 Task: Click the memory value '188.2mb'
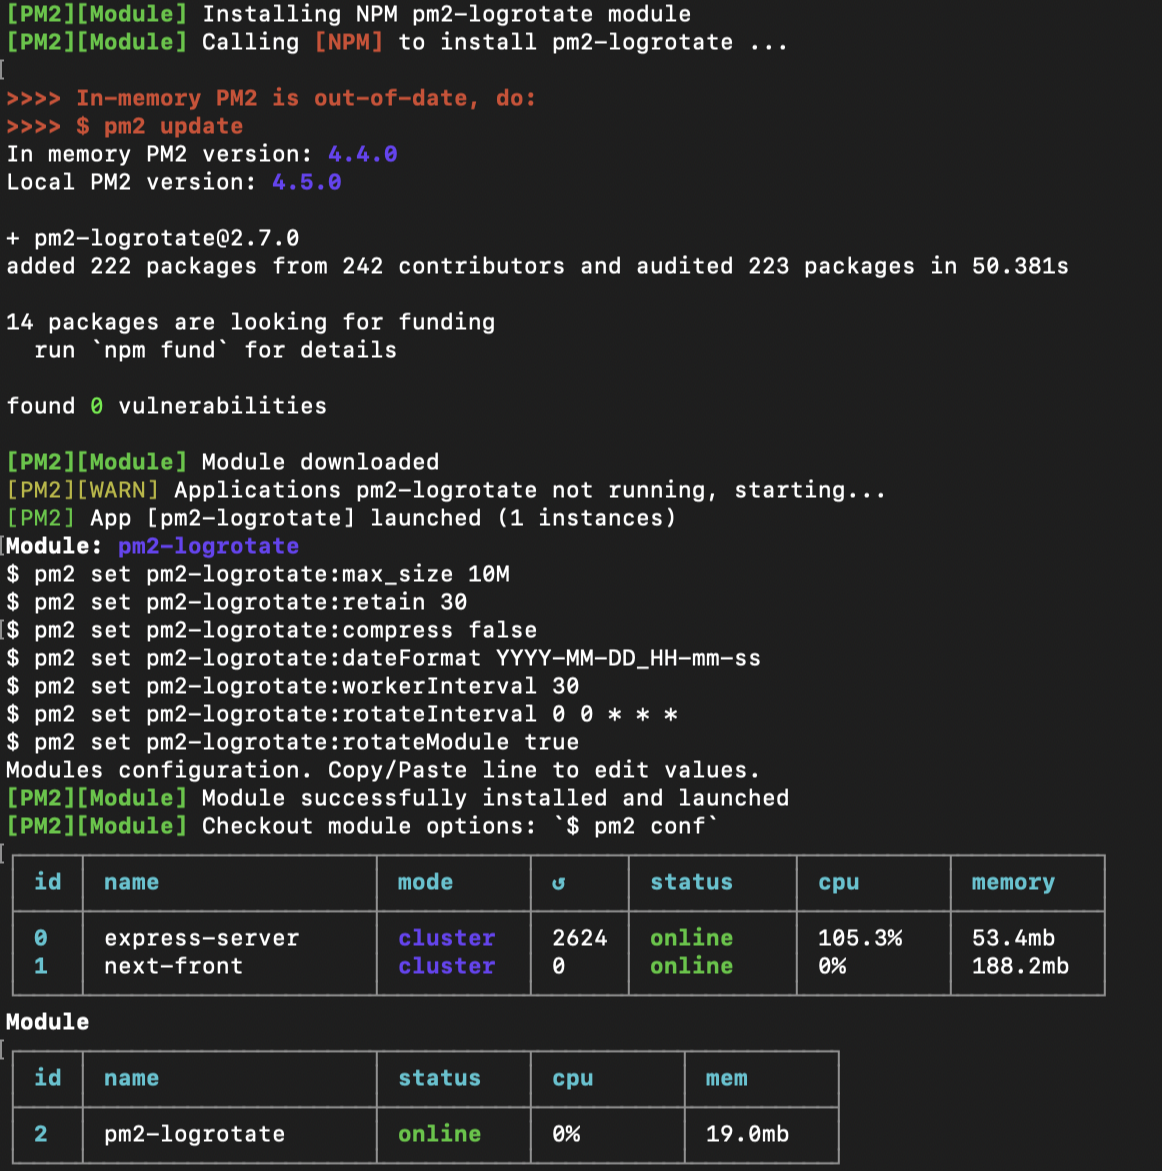1020,966
